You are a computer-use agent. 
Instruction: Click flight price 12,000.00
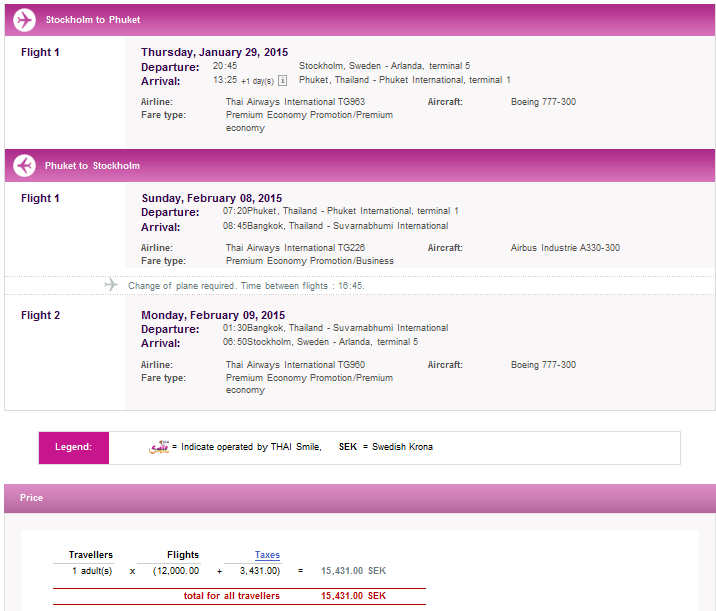(176, 571)
